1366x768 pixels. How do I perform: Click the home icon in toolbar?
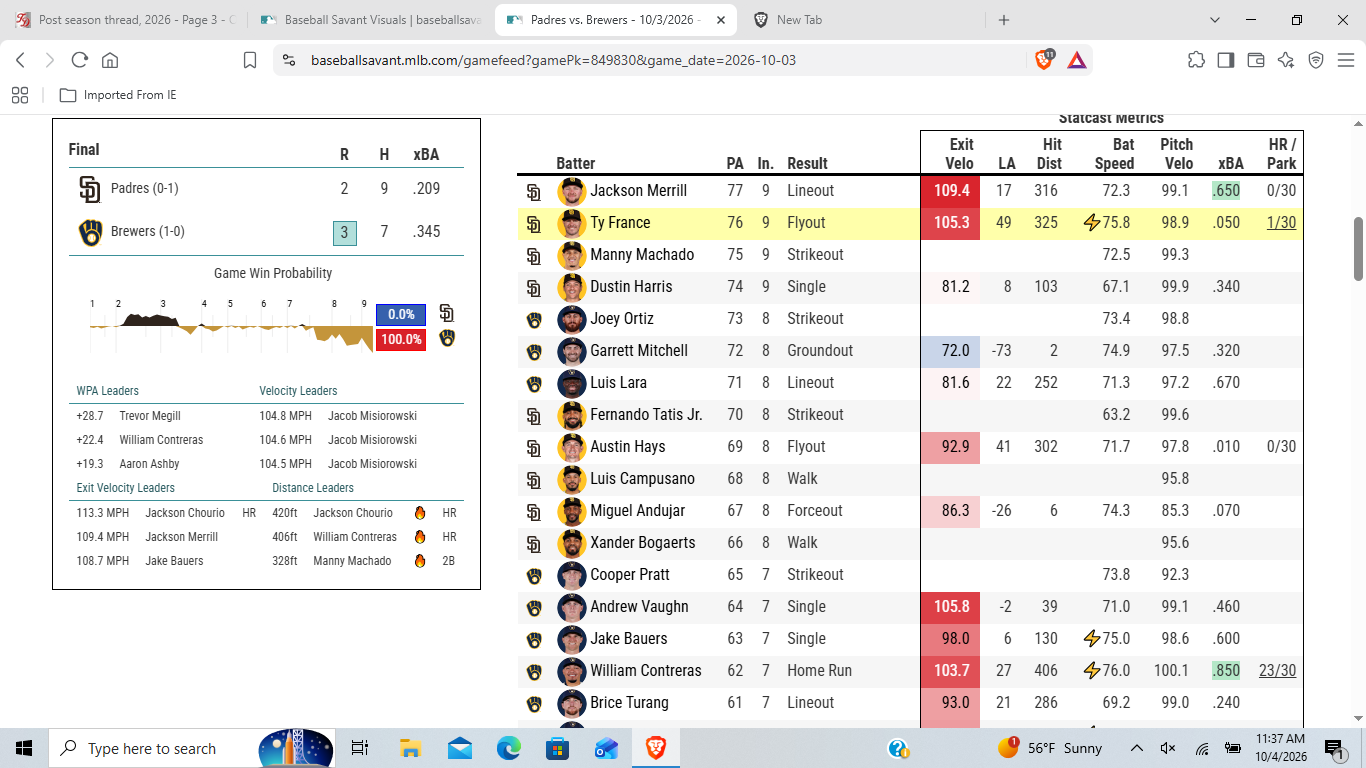[110, 60]
